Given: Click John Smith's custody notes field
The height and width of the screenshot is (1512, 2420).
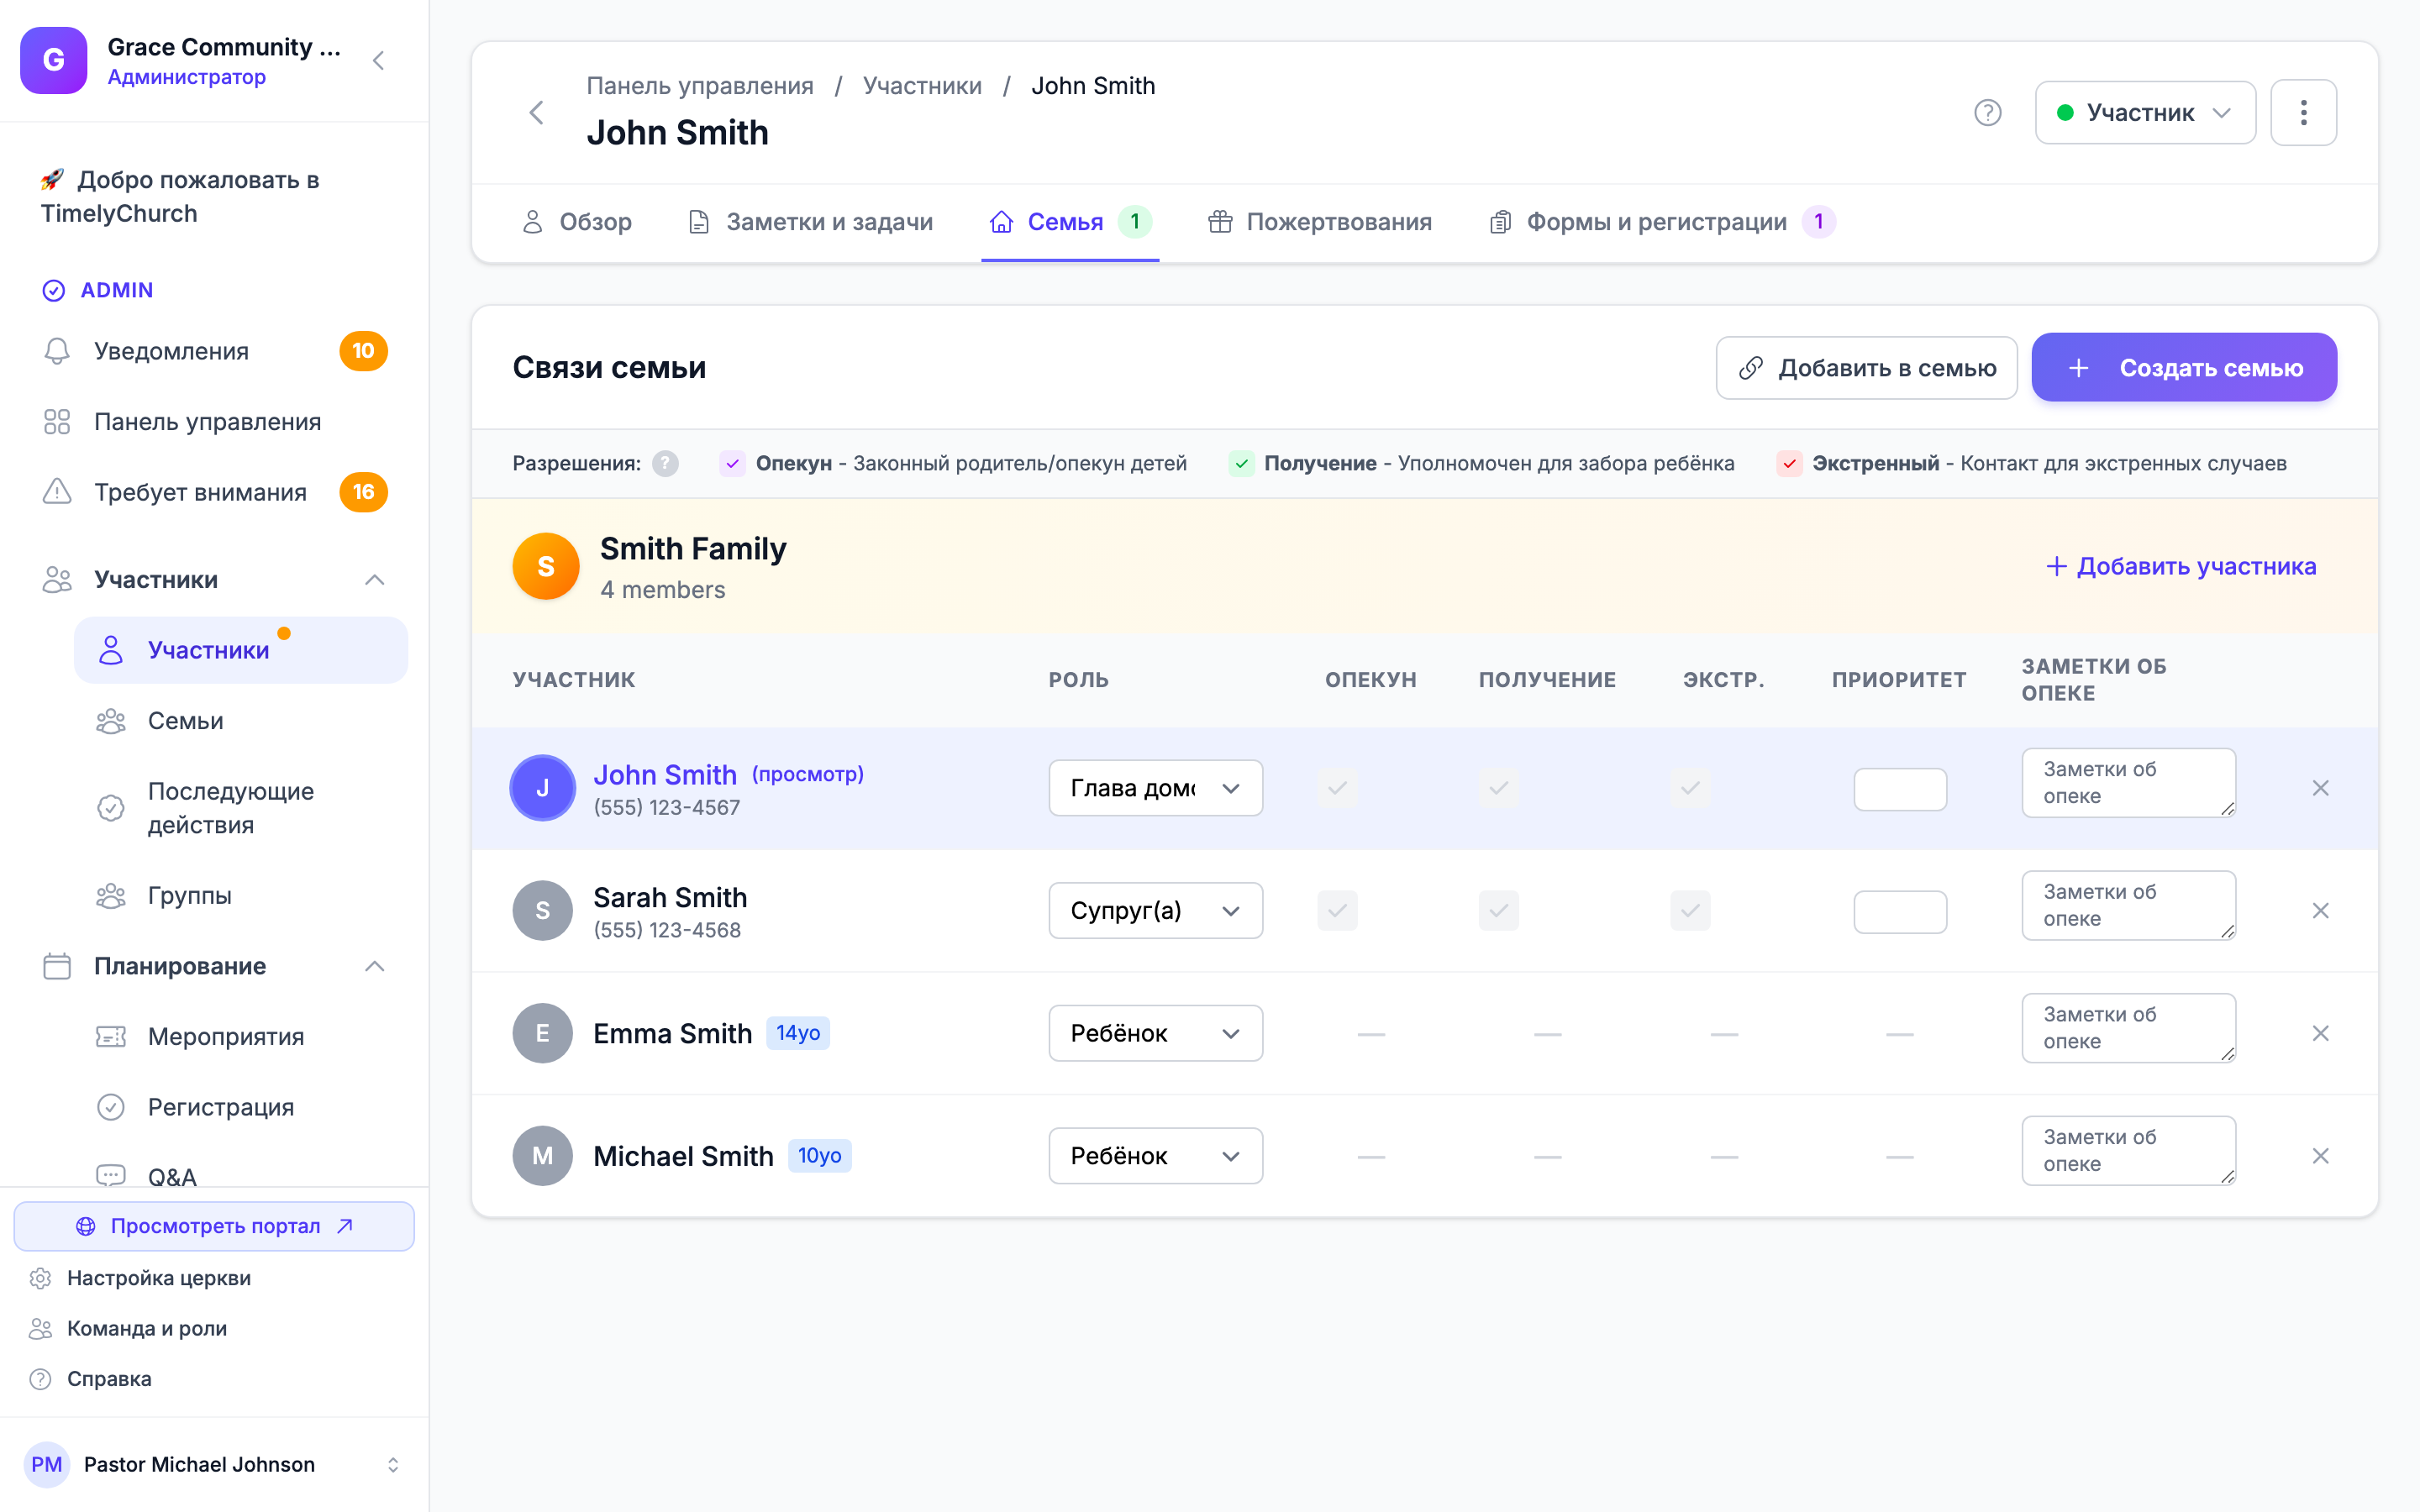Looking at the screenshot, I should (x=2128, y=783).
